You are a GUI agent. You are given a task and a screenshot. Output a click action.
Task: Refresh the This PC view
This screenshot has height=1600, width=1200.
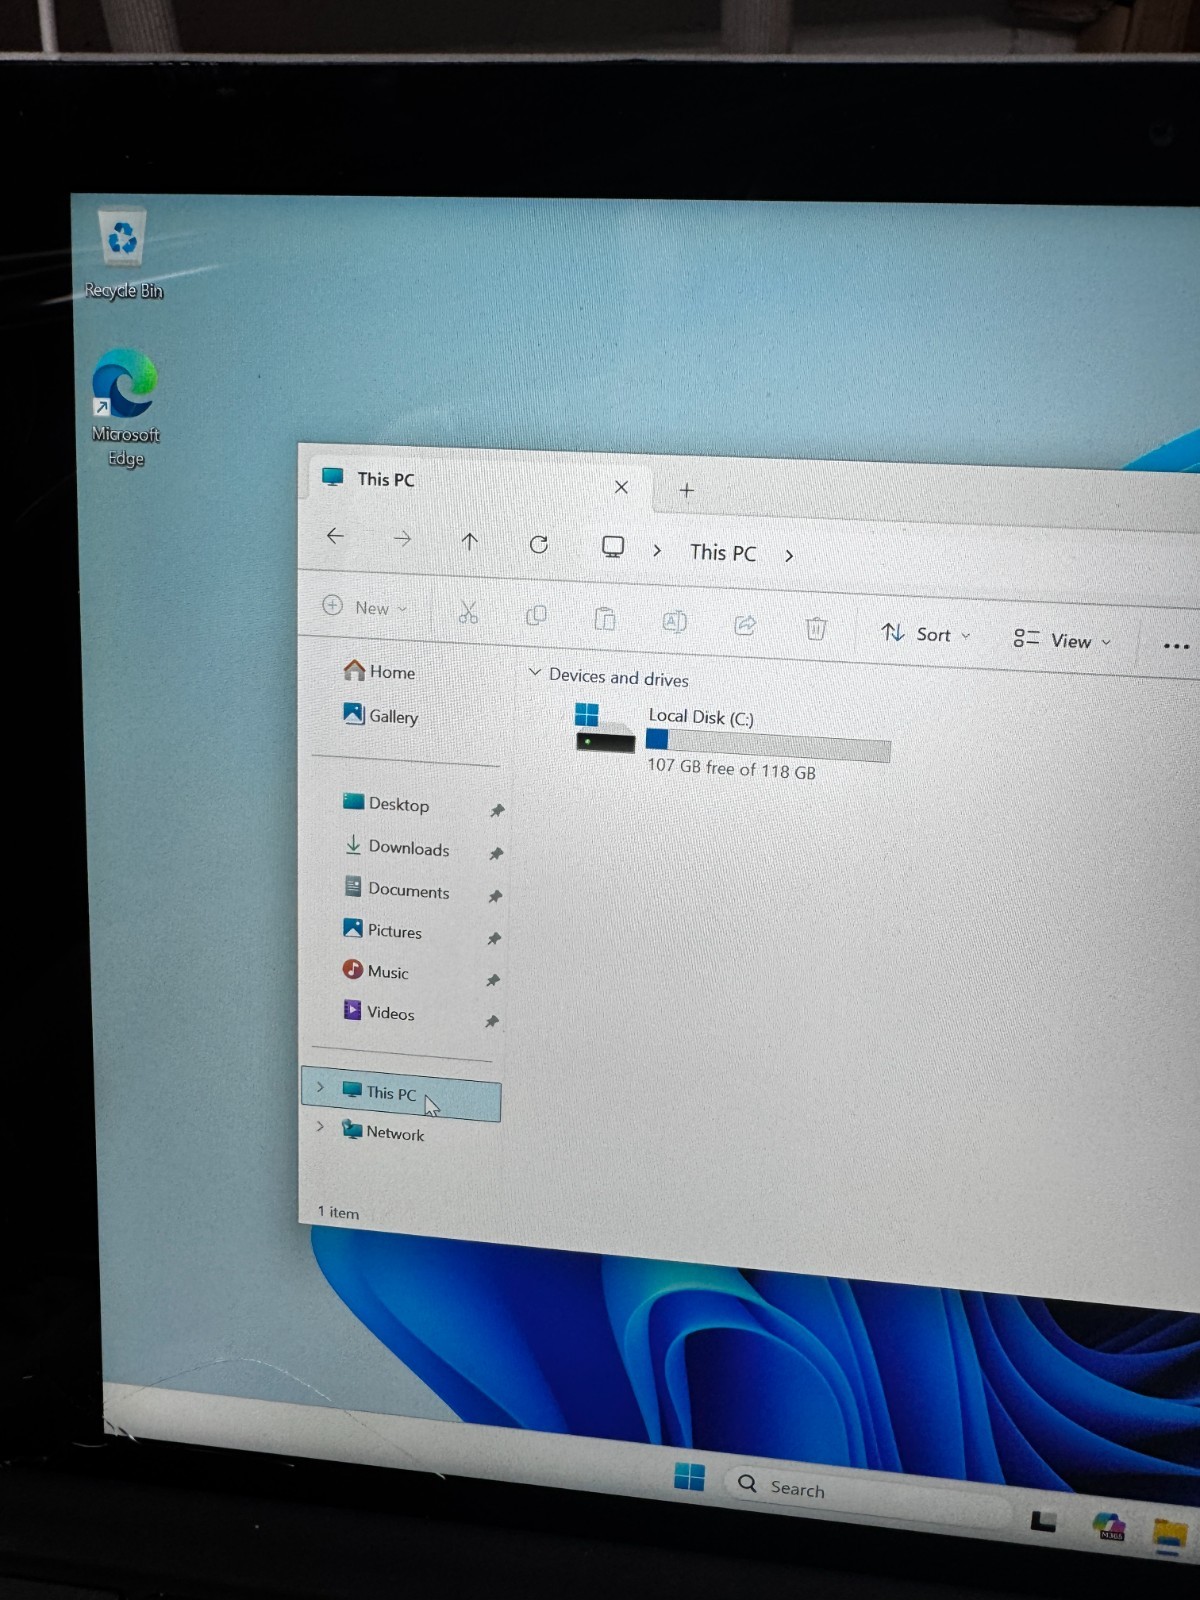[539, 544]
